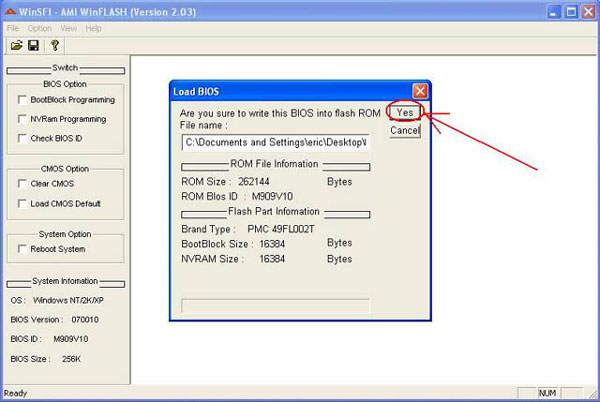The height and width of the screenshot is (402, 600).
Task: Toggle Load CMOS Default checkbox
Action: tap(22, 203)
